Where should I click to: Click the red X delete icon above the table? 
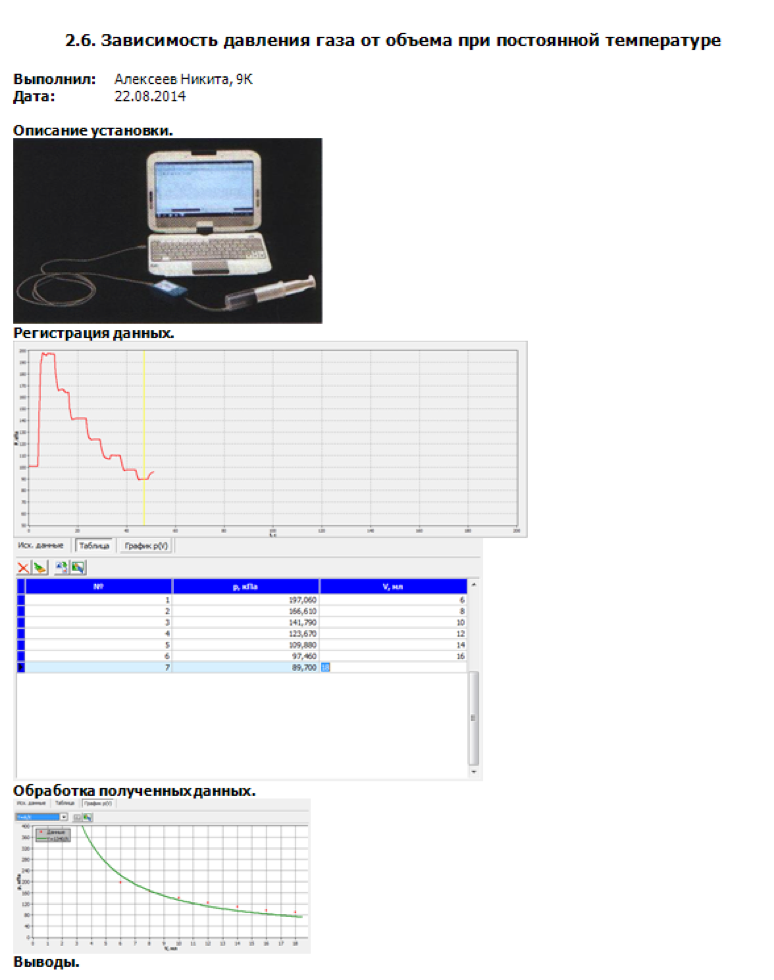click(24, 567)
